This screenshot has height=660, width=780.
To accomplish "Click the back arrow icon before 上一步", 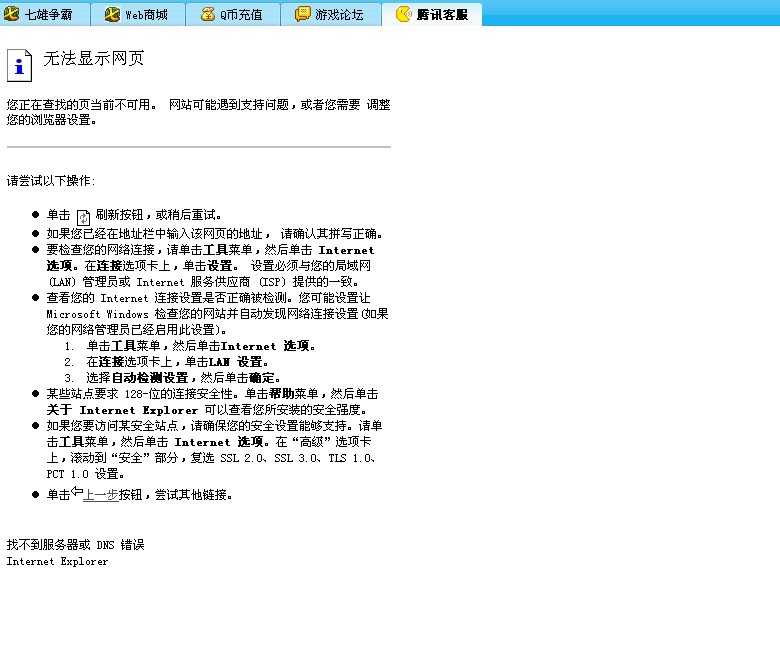I will click(77, 491).
